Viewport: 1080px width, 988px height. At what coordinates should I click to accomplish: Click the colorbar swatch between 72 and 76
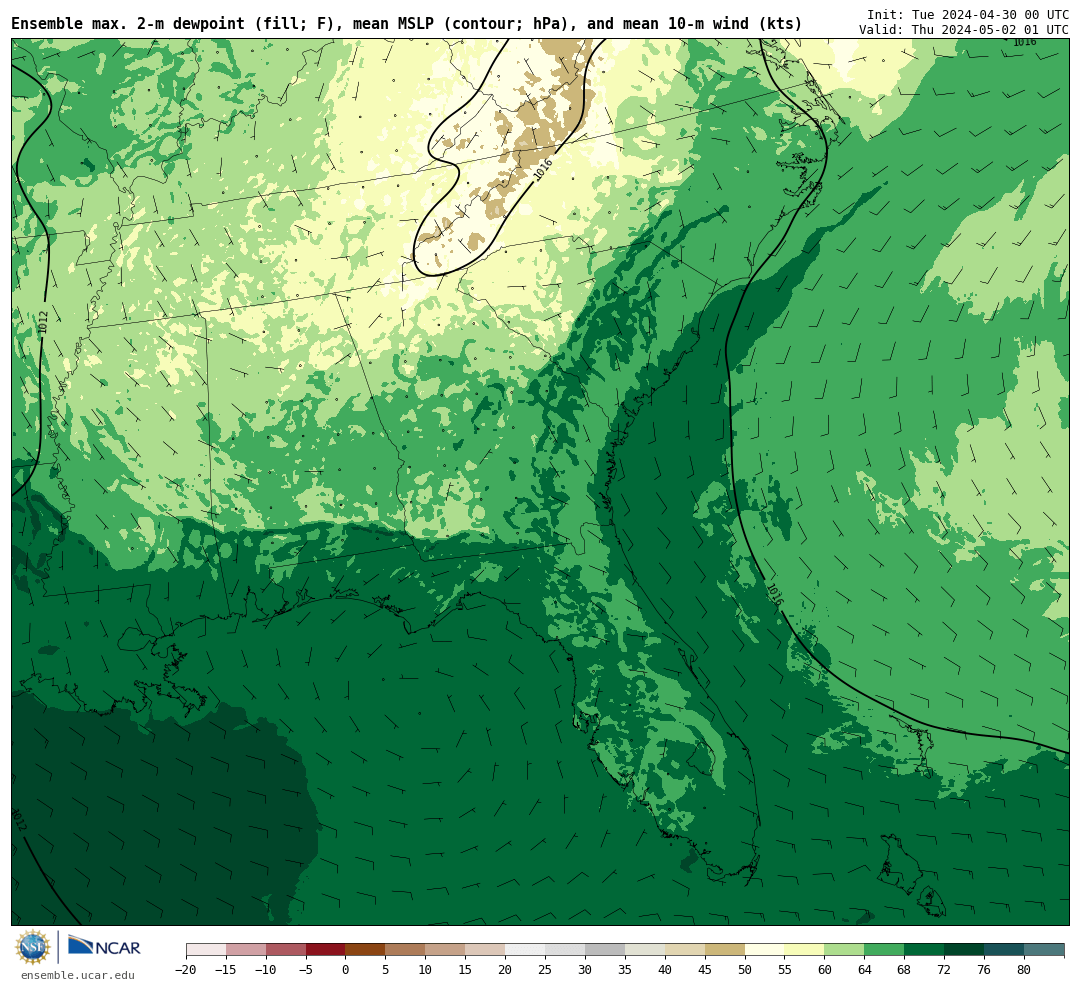[964, 950]
